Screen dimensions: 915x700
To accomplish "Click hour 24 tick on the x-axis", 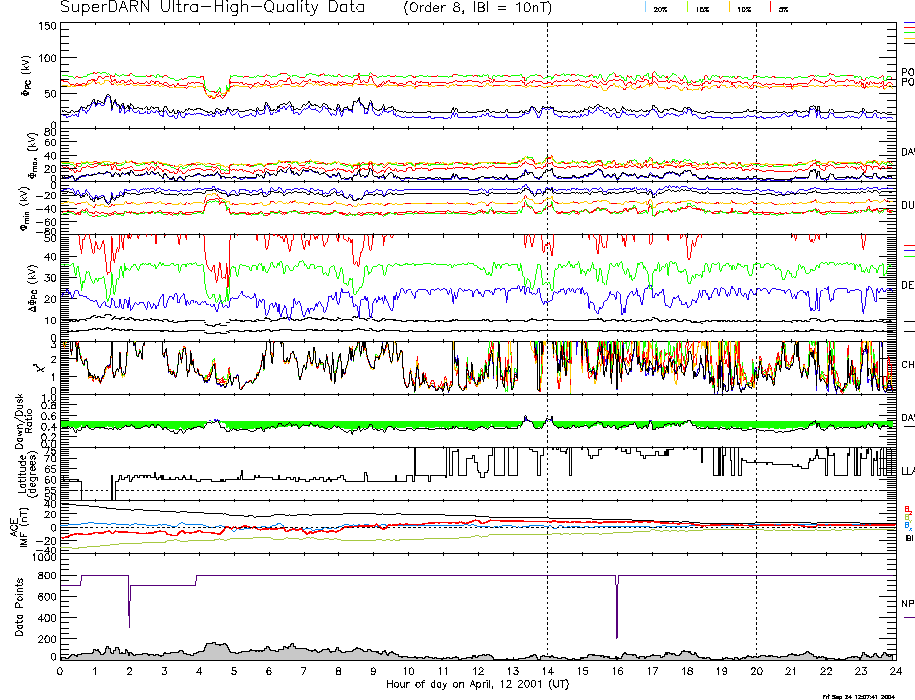I will (895, 672).
